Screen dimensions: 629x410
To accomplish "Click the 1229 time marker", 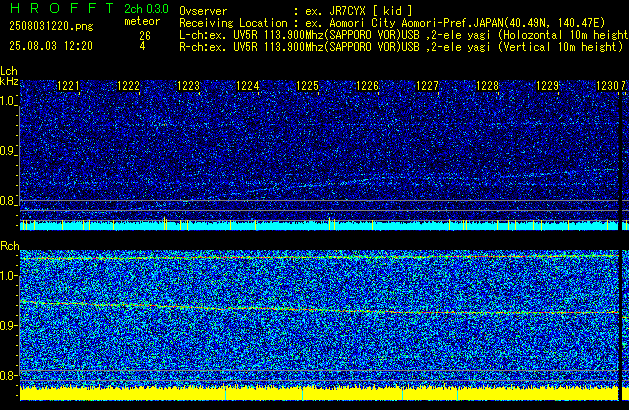I will pos(548,86).
